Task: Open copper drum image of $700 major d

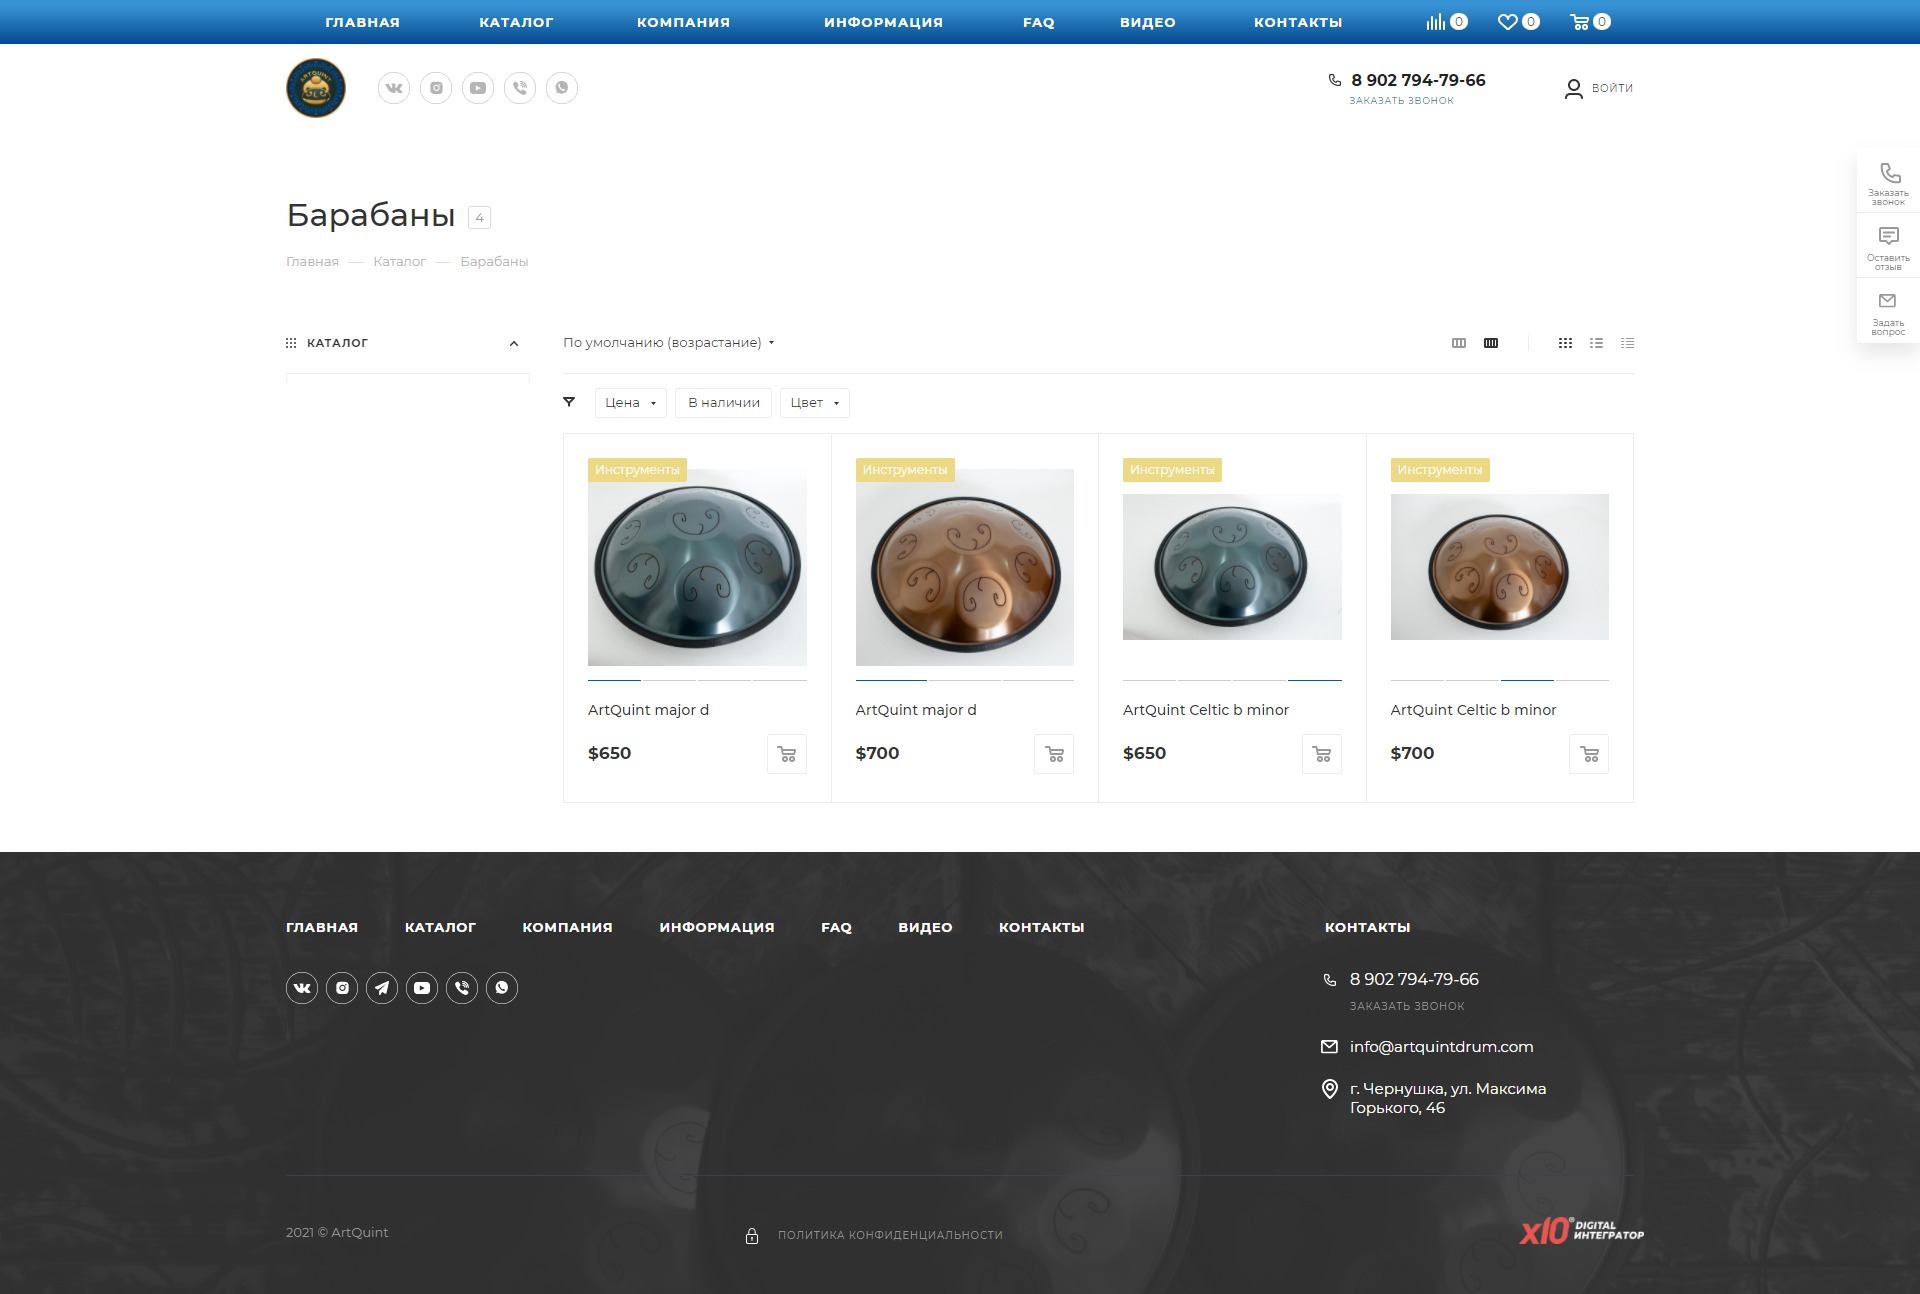Action: click(965, 568)
